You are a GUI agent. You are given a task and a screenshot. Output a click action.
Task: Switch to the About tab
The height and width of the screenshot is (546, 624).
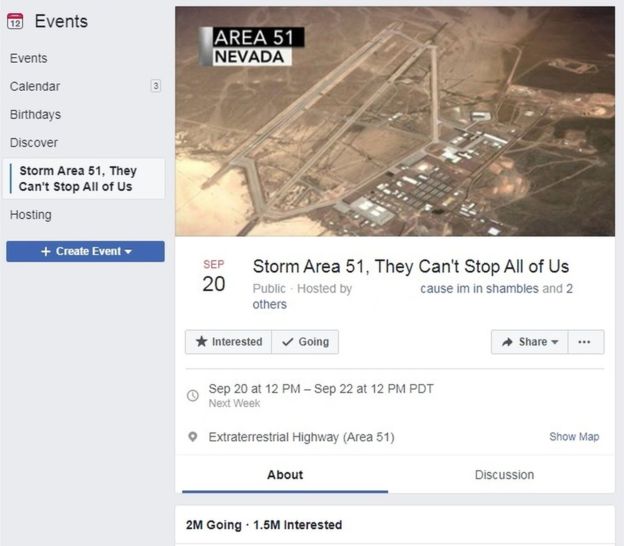(285, 475)
